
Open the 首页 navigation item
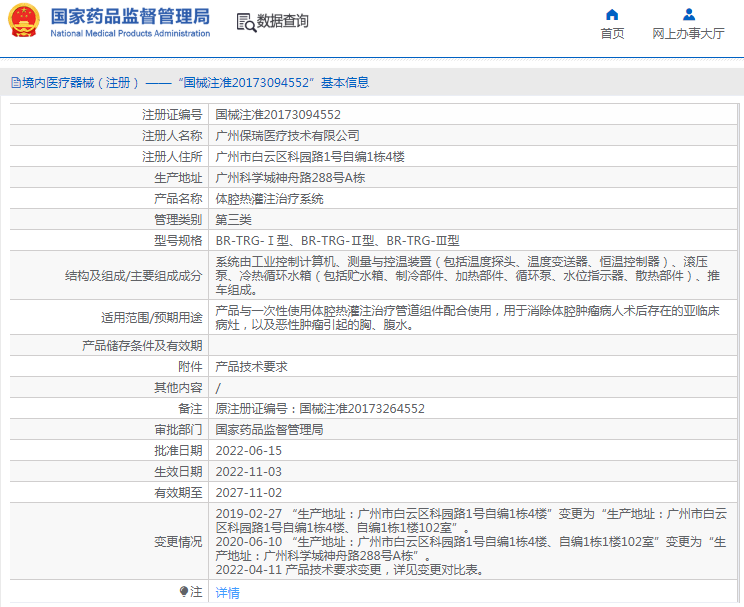coord(612,33)
